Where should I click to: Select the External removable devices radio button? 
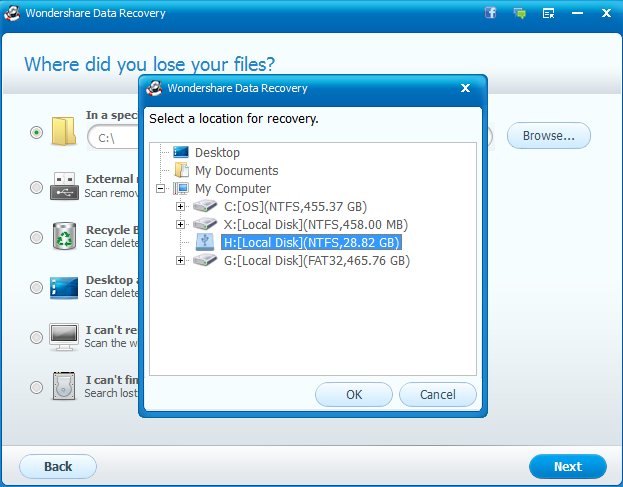click(37, 186)
